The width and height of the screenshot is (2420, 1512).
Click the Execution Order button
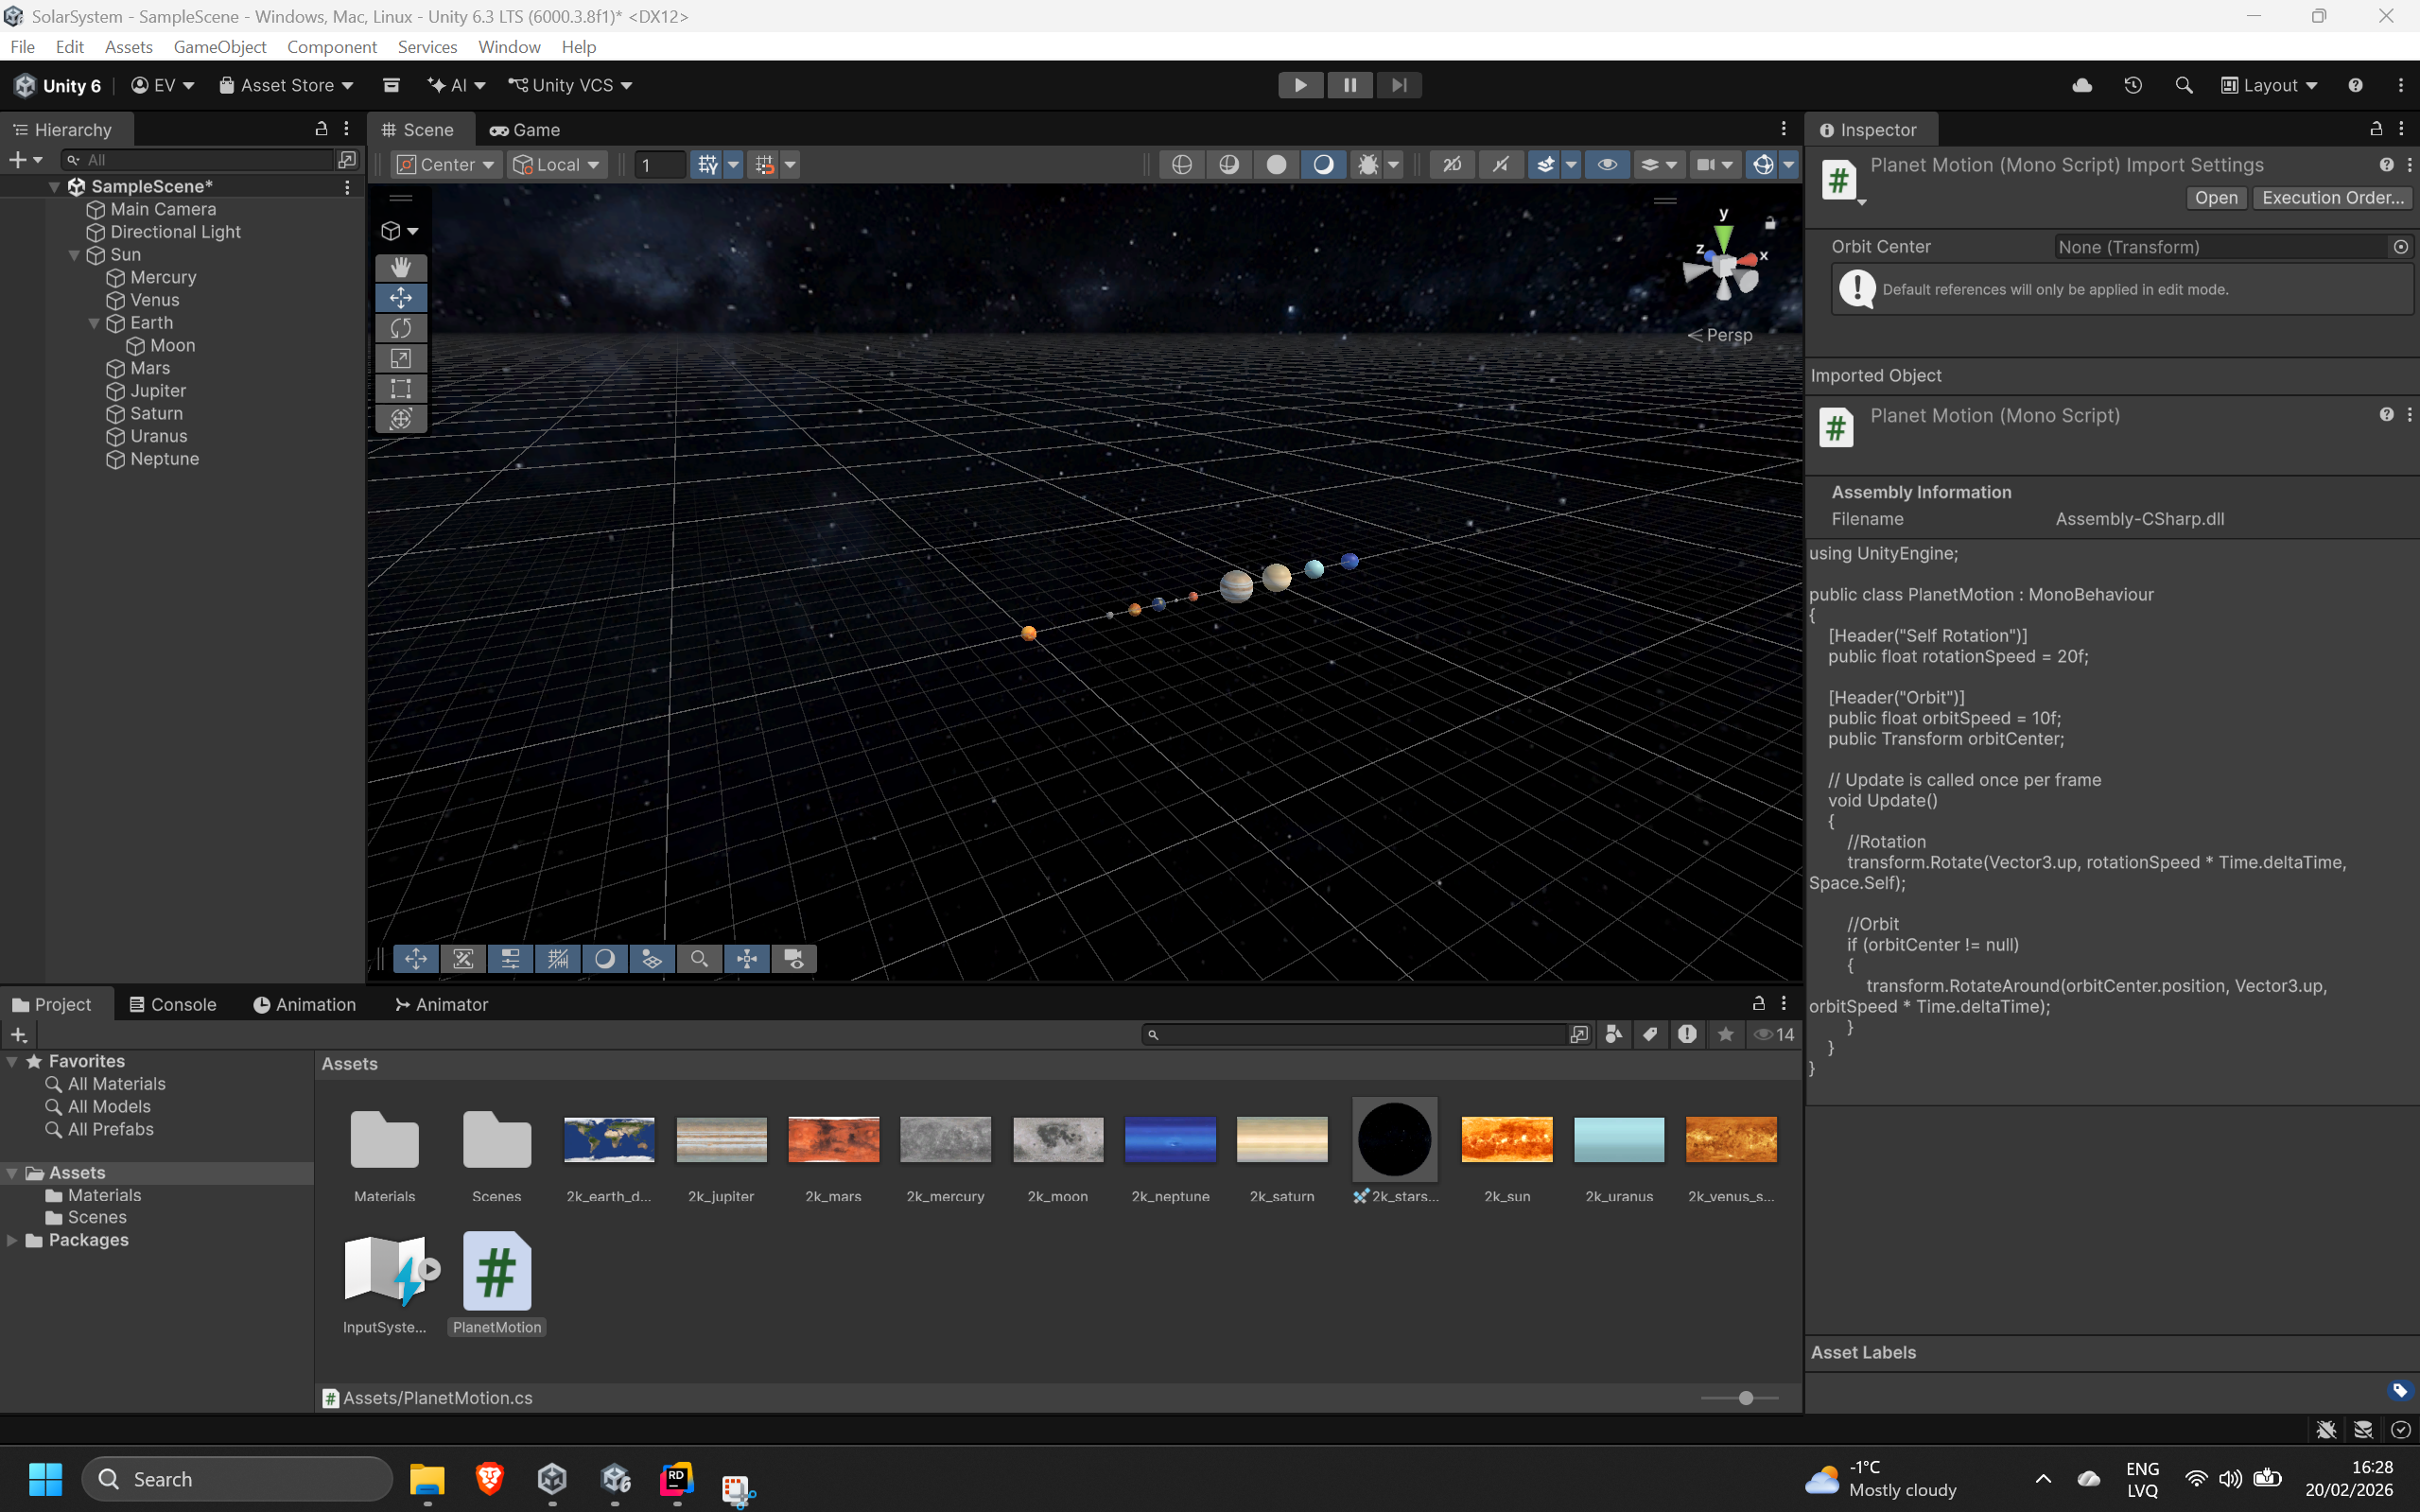coord(2331,198)
